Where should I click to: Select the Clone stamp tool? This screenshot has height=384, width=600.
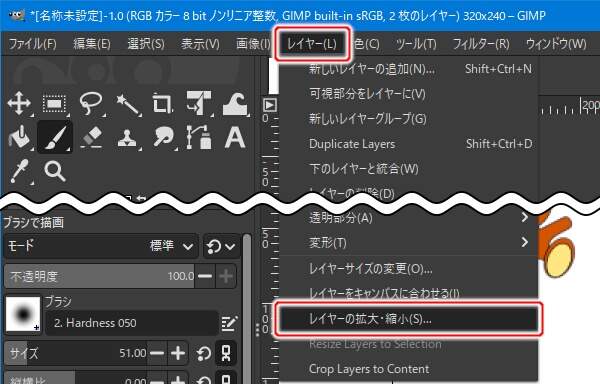click(x=127, y=138)
